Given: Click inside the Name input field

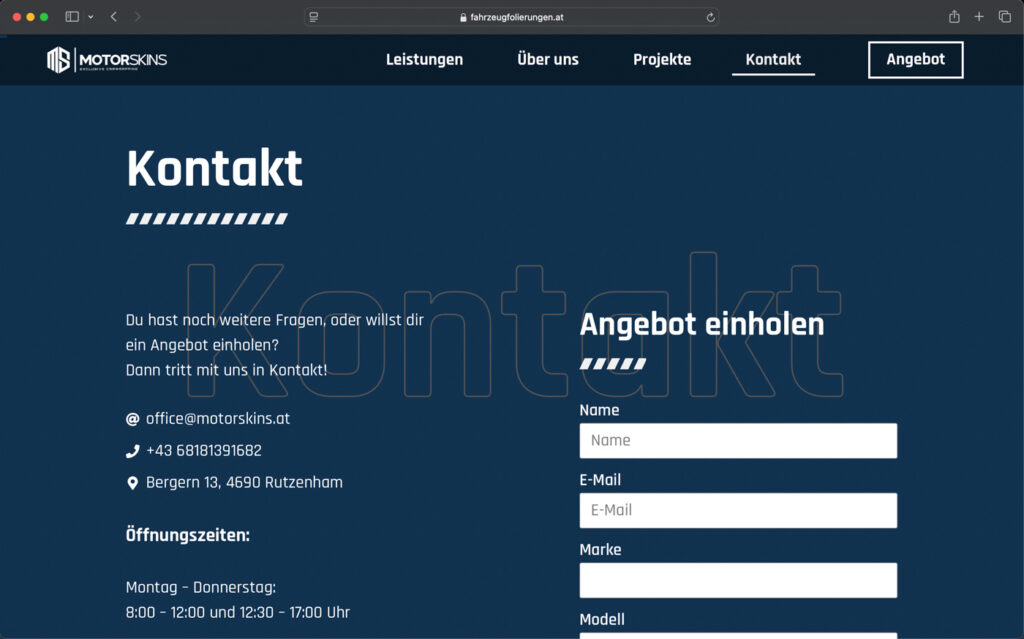Looking at the screenshot, I should click(x=738, y=440).
